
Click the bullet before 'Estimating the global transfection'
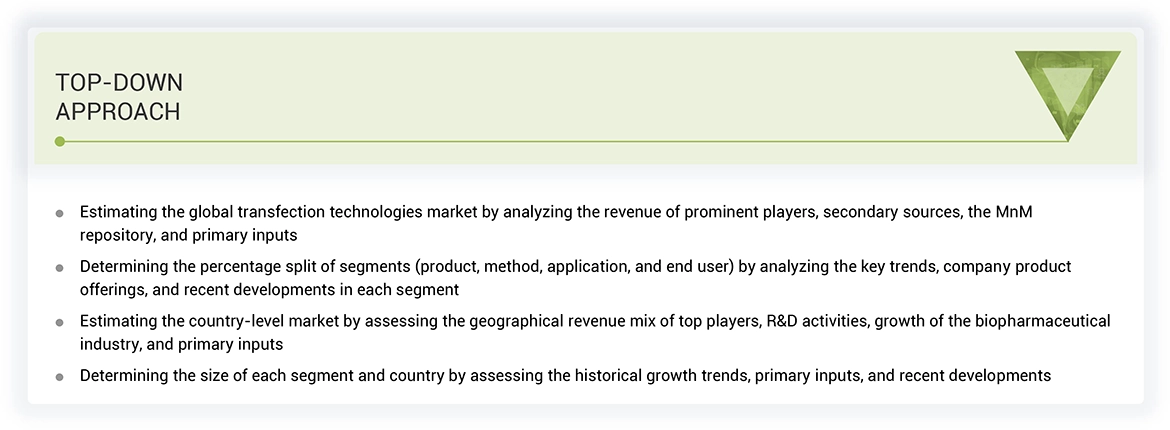(x=60, y=213)
